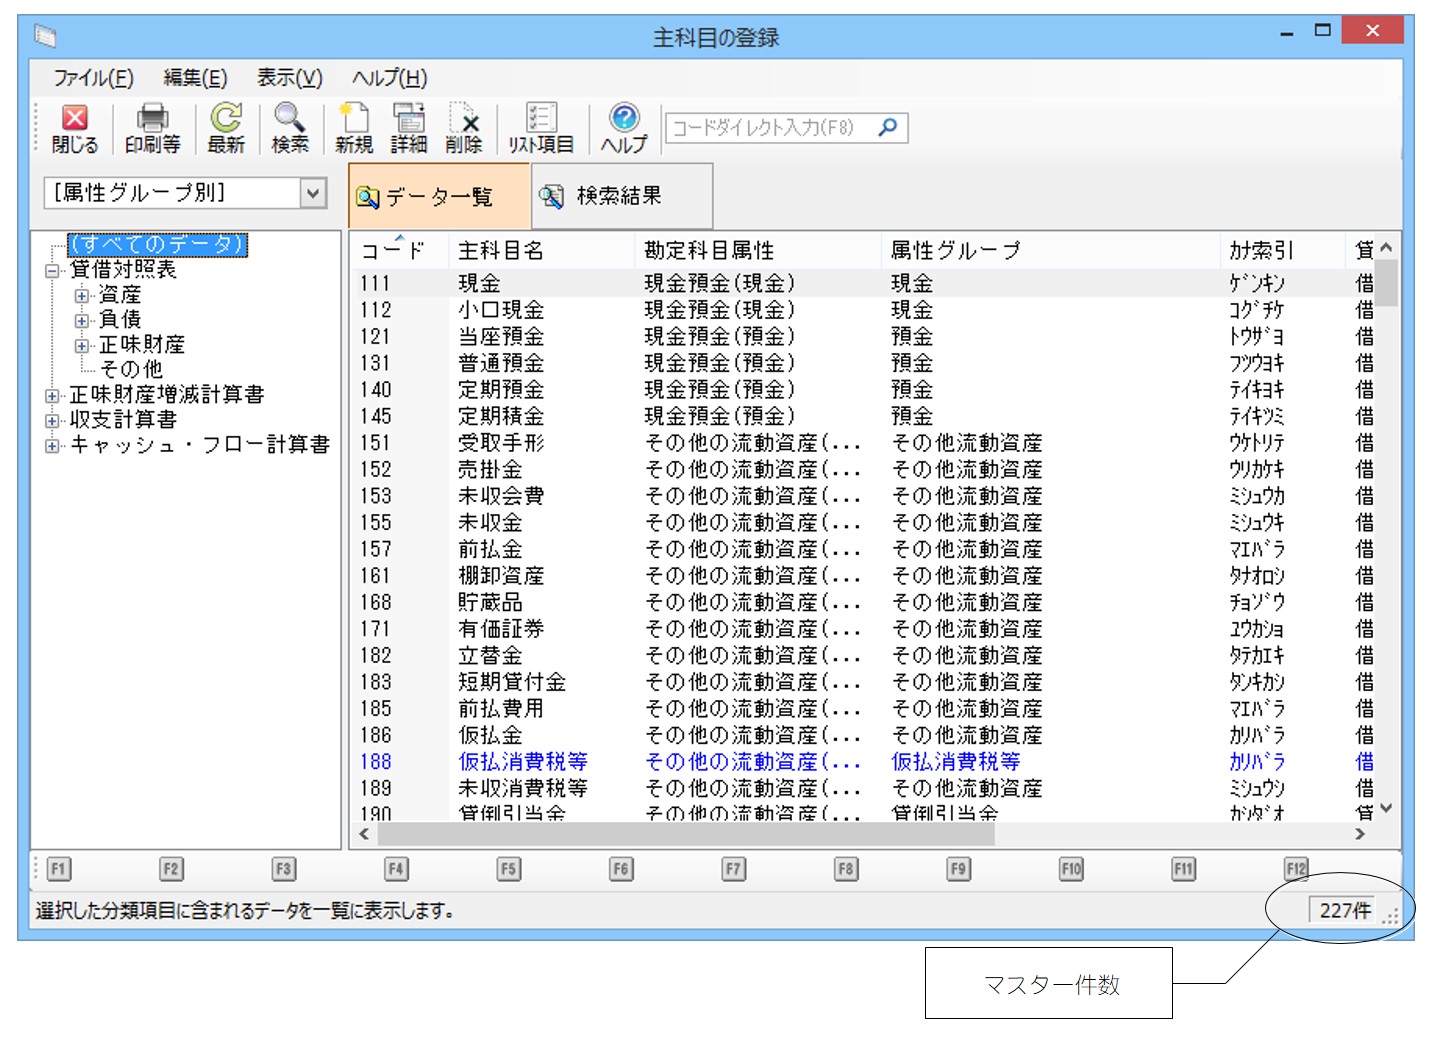Click the horizontal scrollbar right arrow

point(1360,834)
